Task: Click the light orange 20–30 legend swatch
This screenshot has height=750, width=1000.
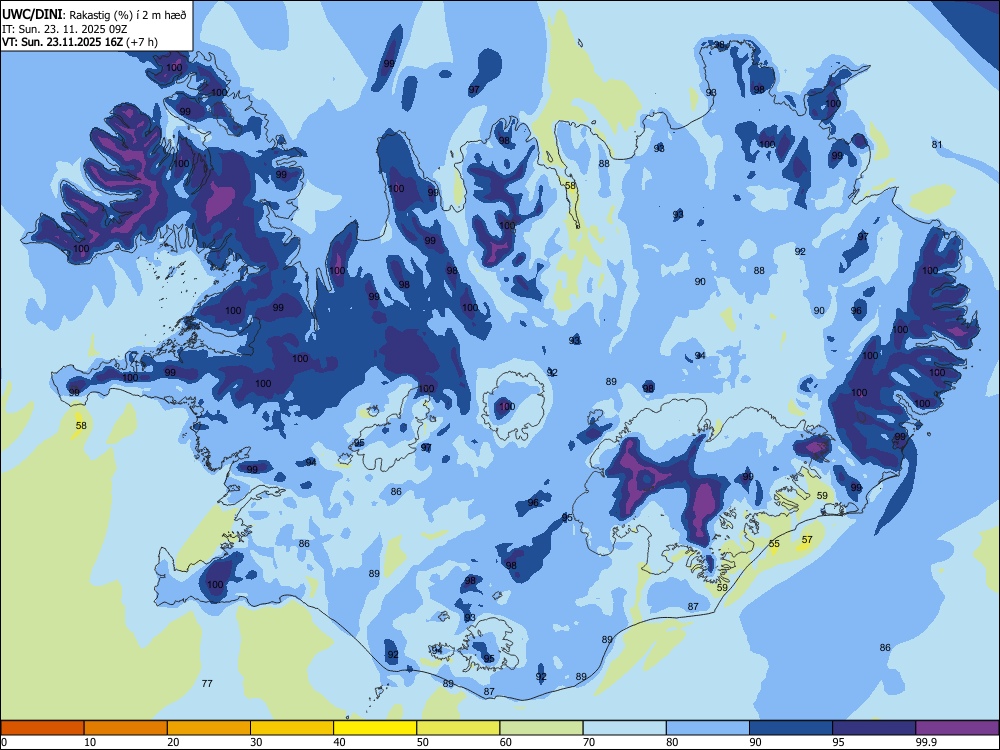Action: (x=209, y=728)
